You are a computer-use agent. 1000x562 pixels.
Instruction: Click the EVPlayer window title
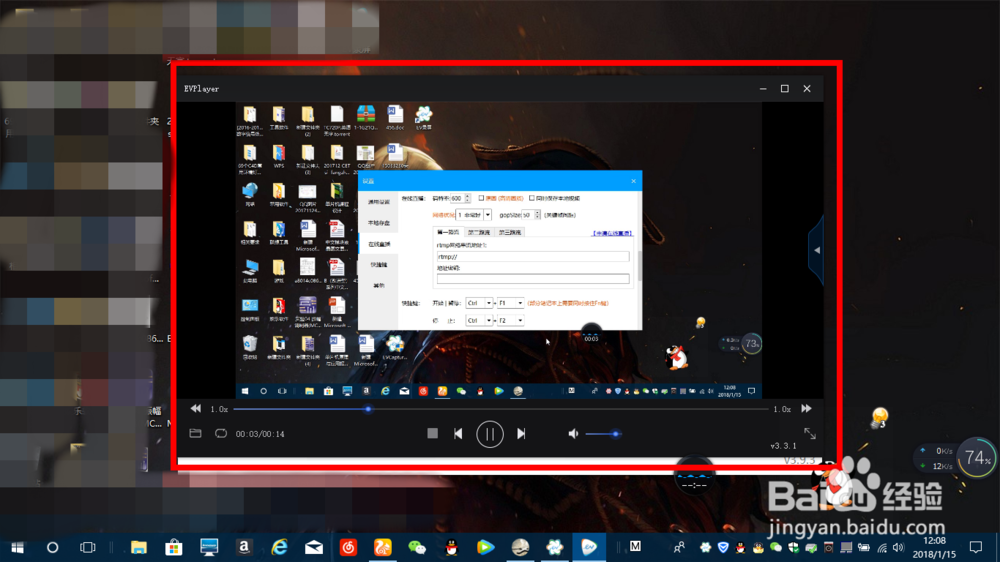202,89
